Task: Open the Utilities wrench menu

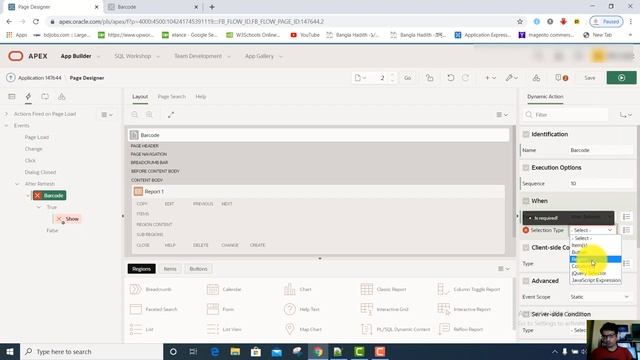Action: point(511,78)
